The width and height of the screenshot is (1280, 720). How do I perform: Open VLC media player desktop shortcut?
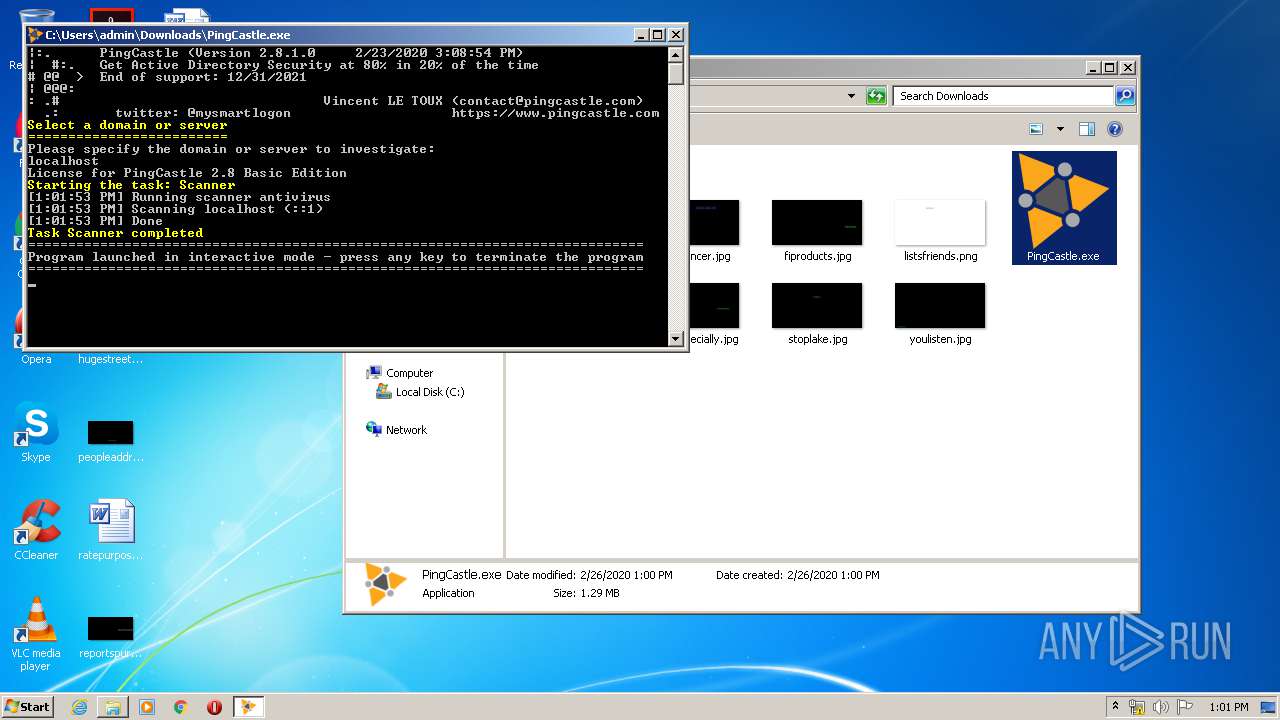point(36,634)
